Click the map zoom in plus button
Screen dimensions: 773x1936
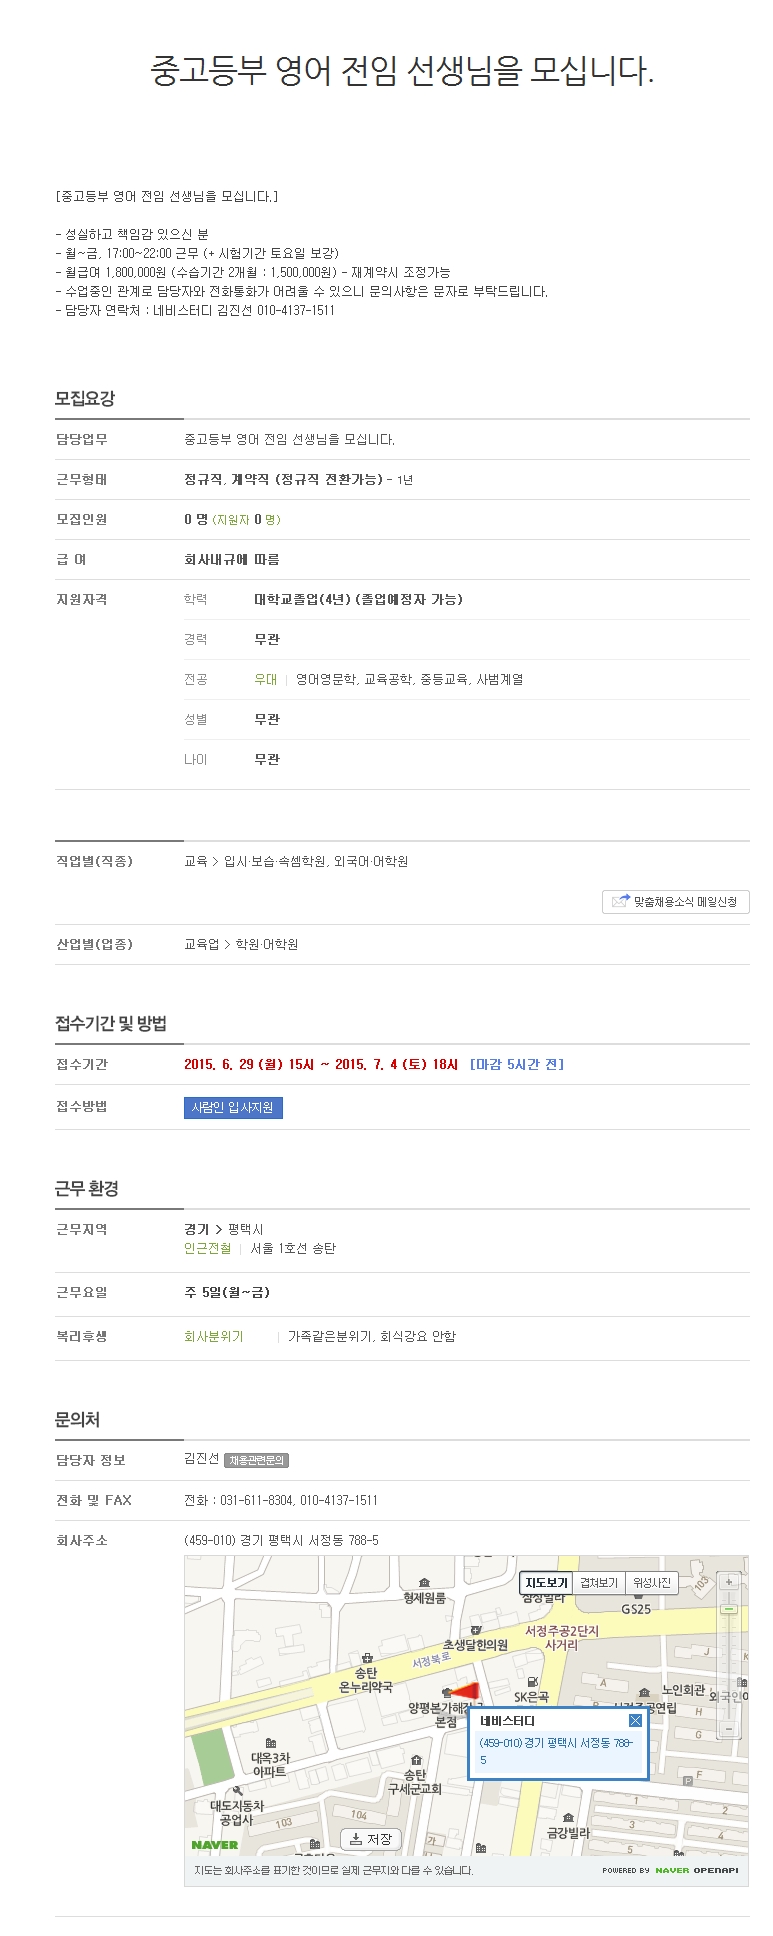[729, 1582]
